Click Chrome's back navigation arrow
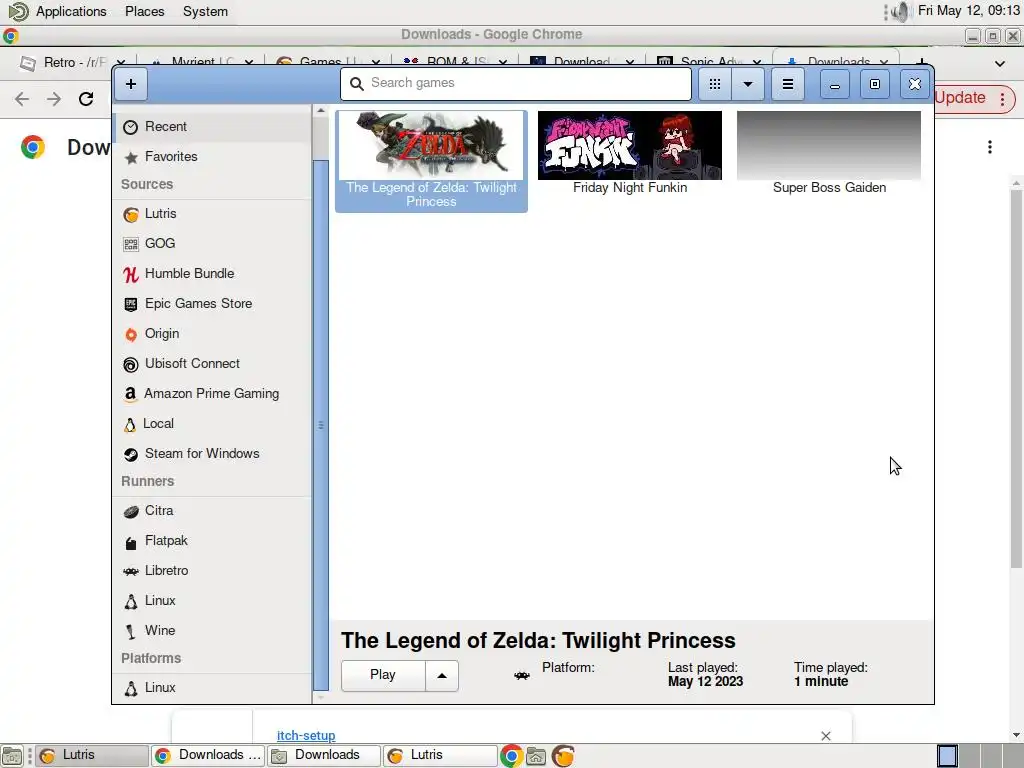1024x768 pixels. pos(22,99)
